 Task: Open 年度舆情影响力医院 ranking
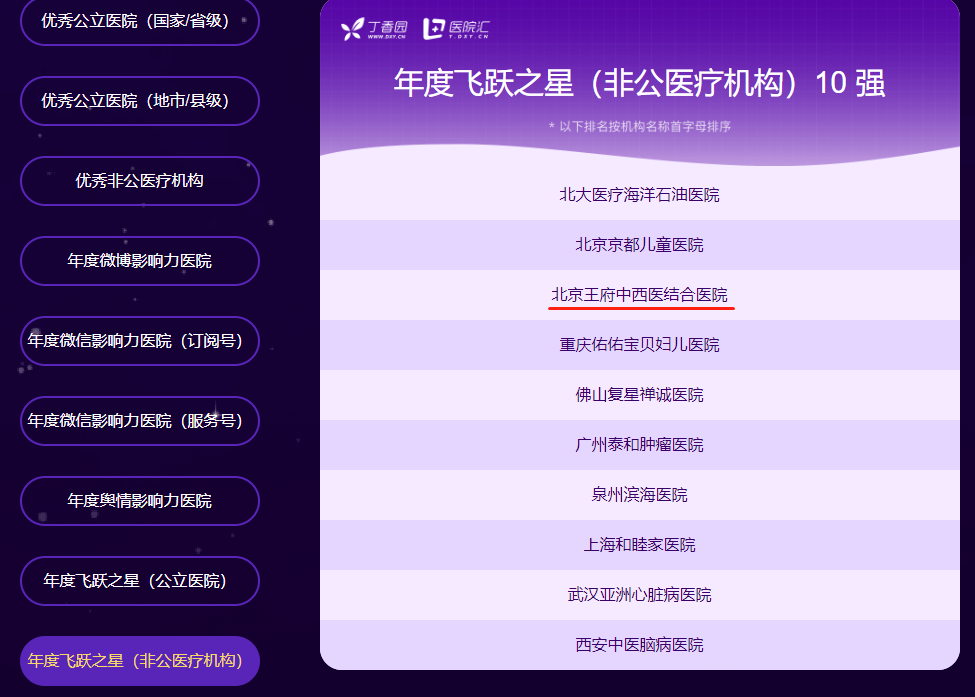tap(139, 501)
